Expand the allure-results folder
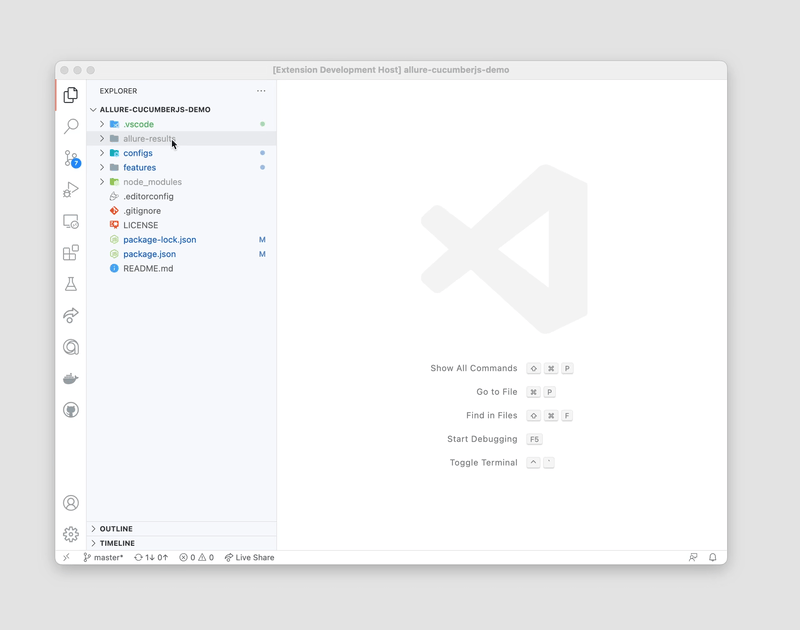The width and height of the screenshot is (800, 630). tap(149, 139)
